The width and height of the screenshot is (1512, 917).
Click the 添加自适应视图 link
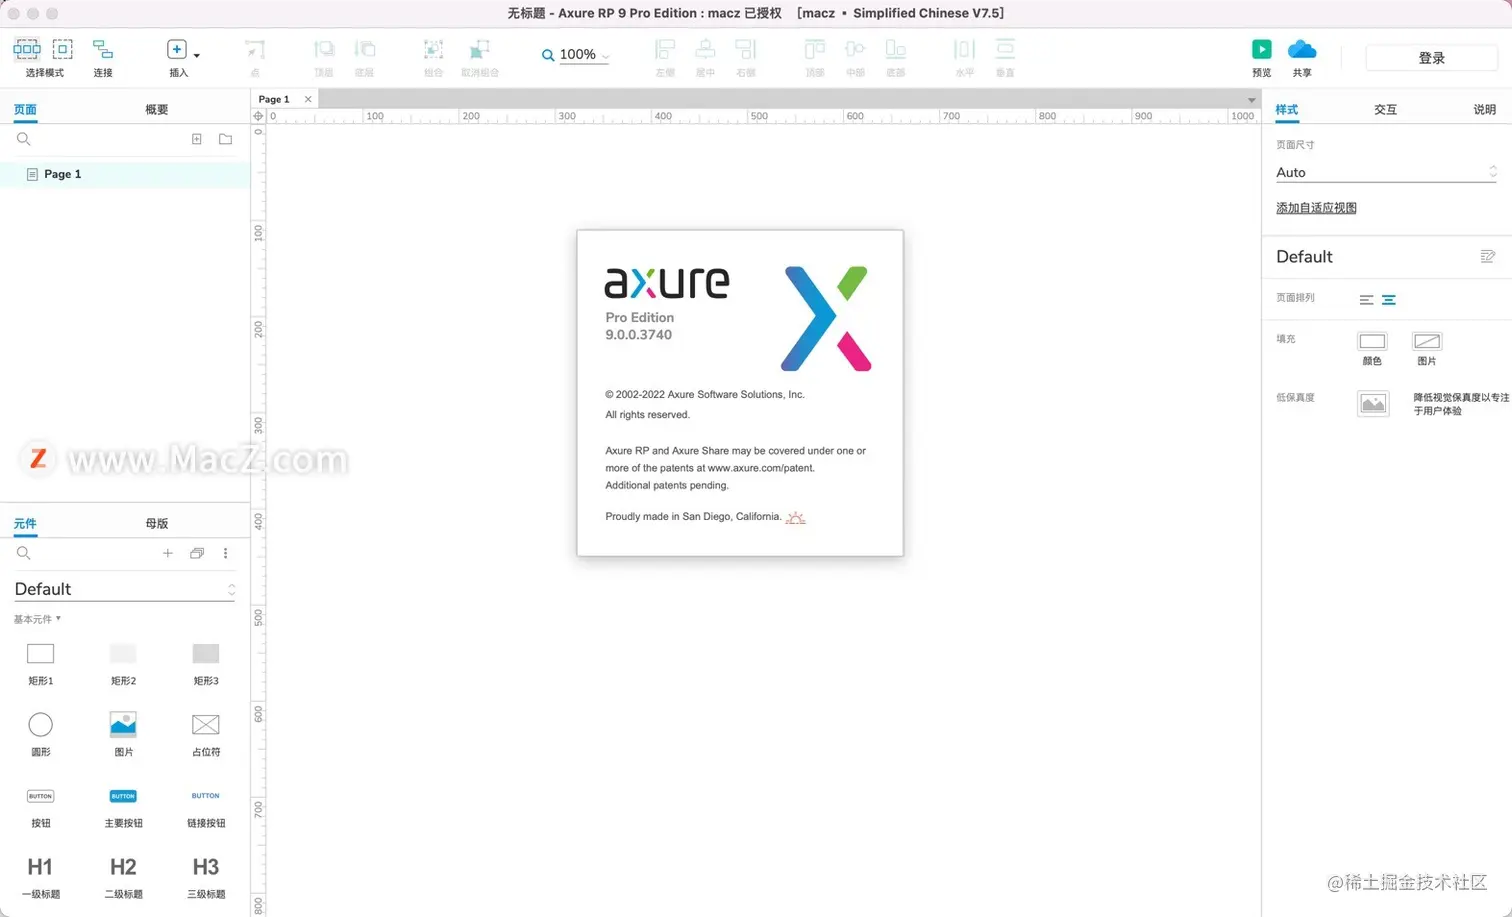(1316, 208)
